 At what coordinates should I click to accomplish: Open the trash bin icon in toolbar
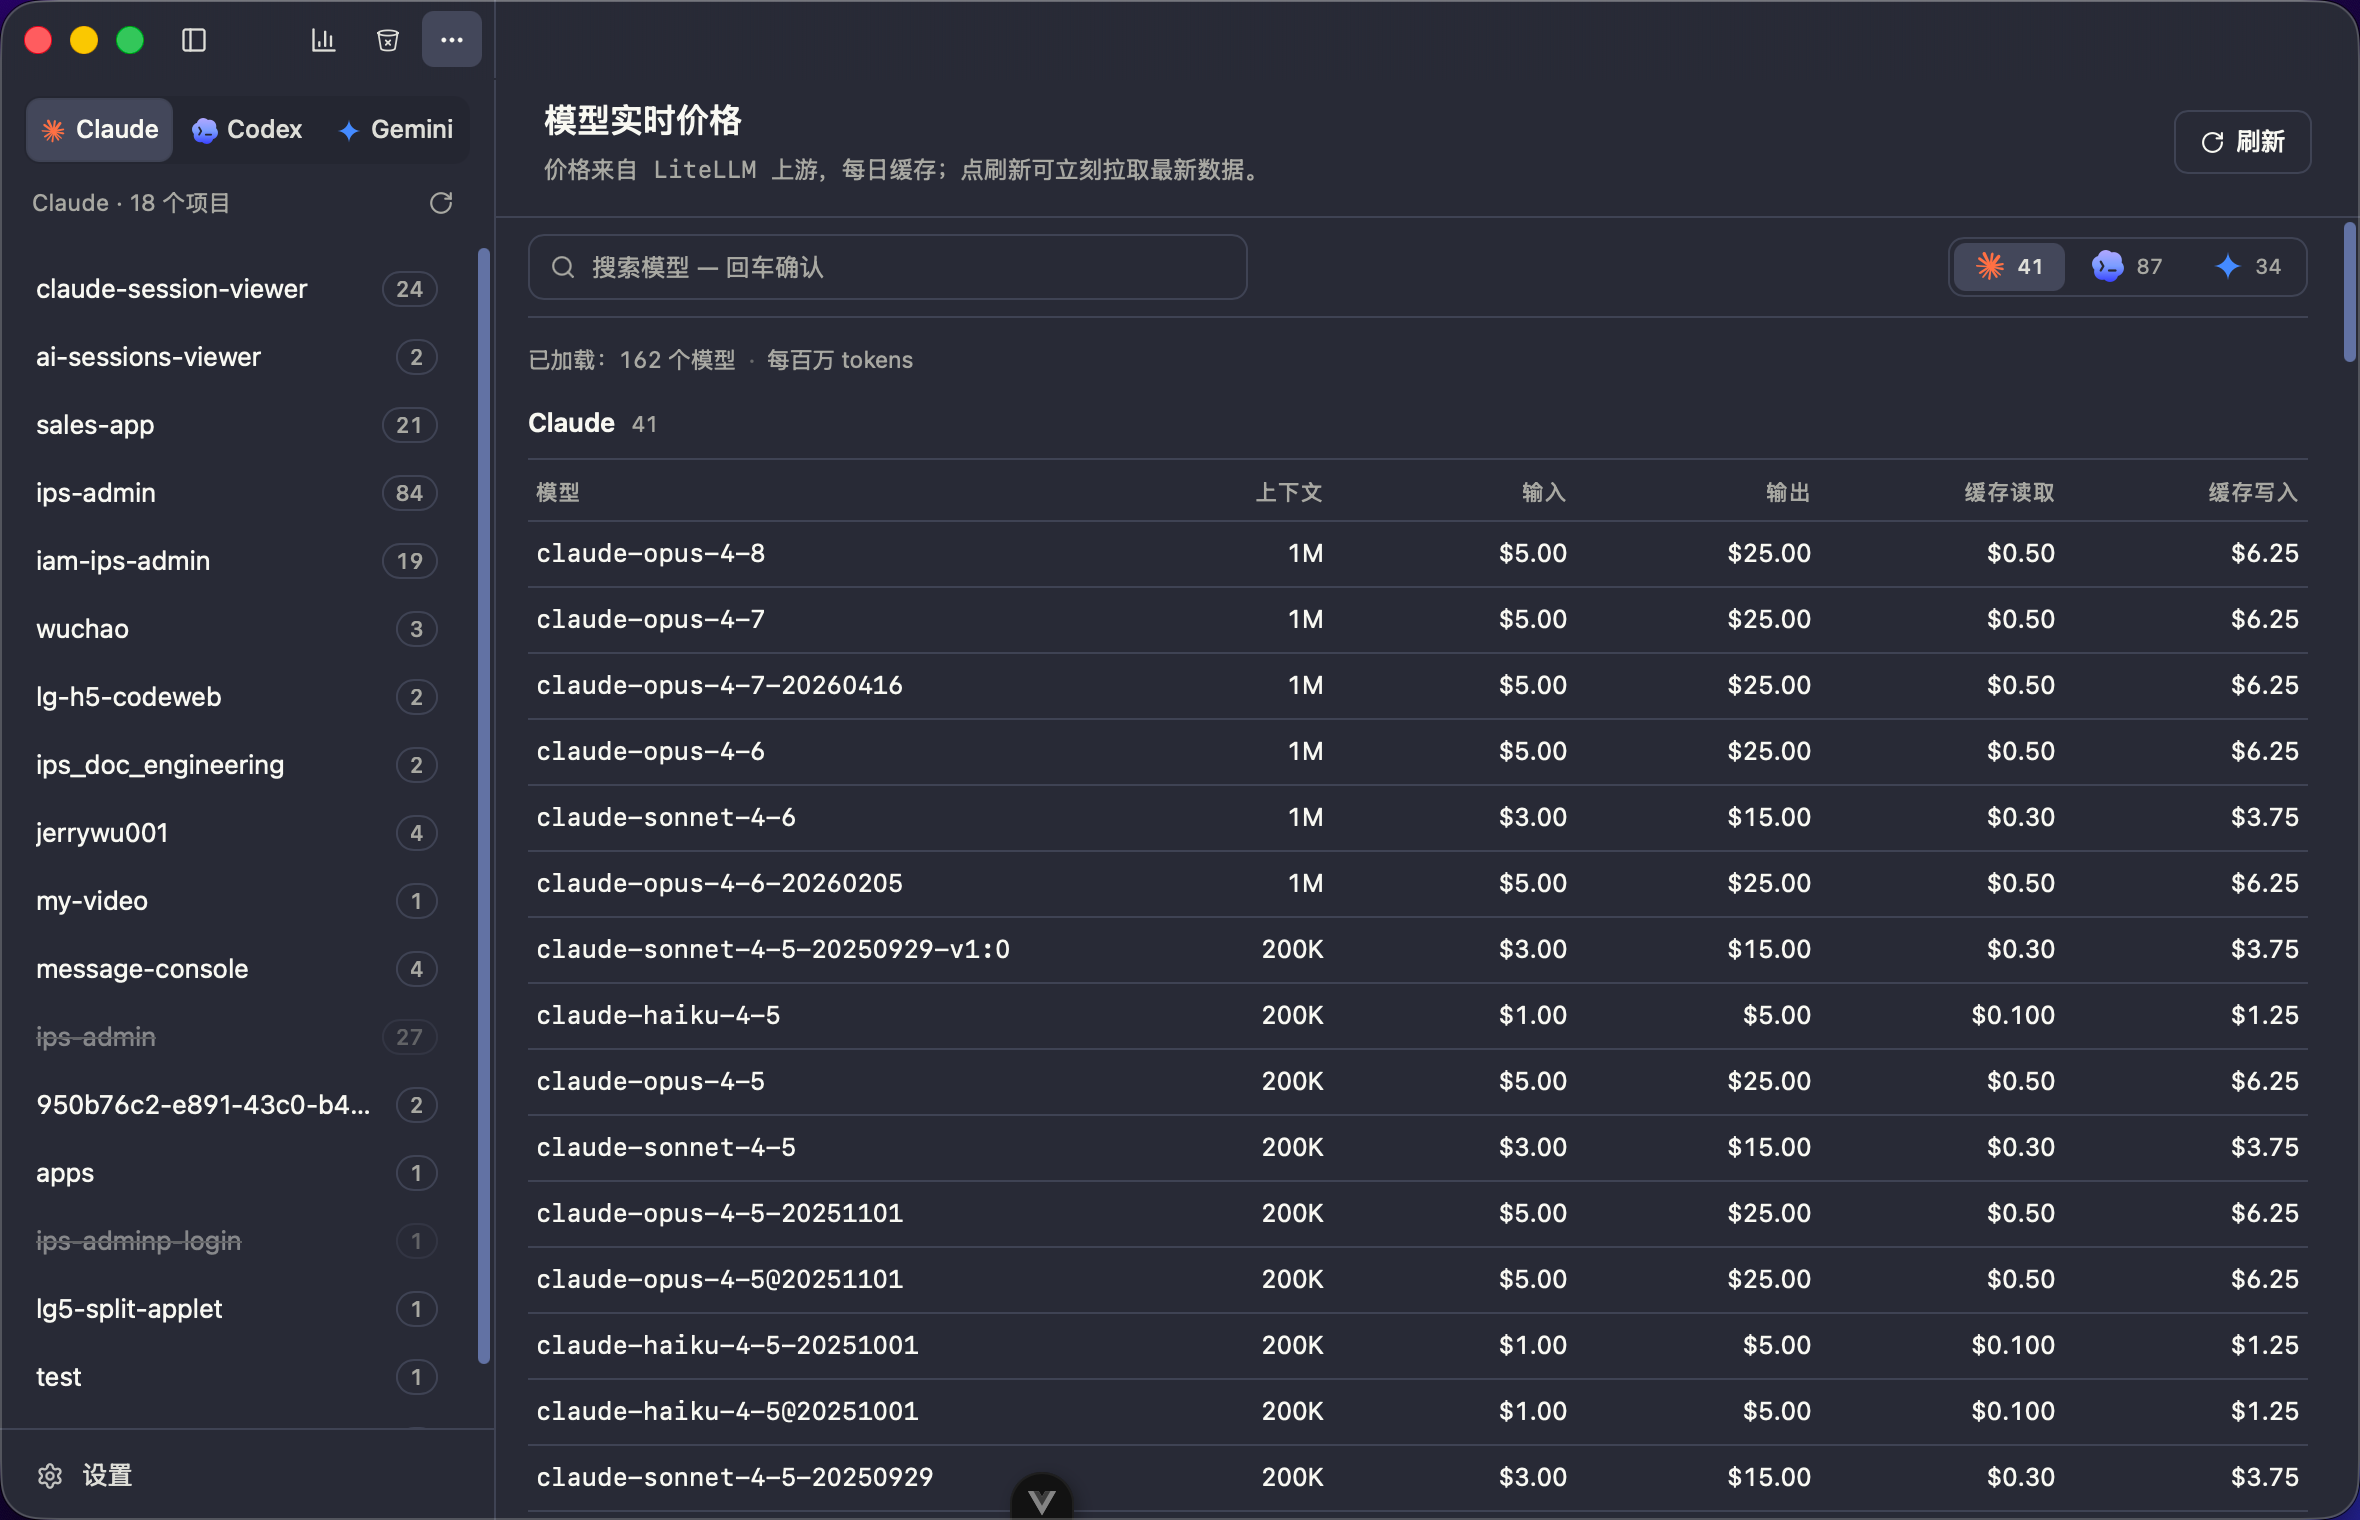388,40
